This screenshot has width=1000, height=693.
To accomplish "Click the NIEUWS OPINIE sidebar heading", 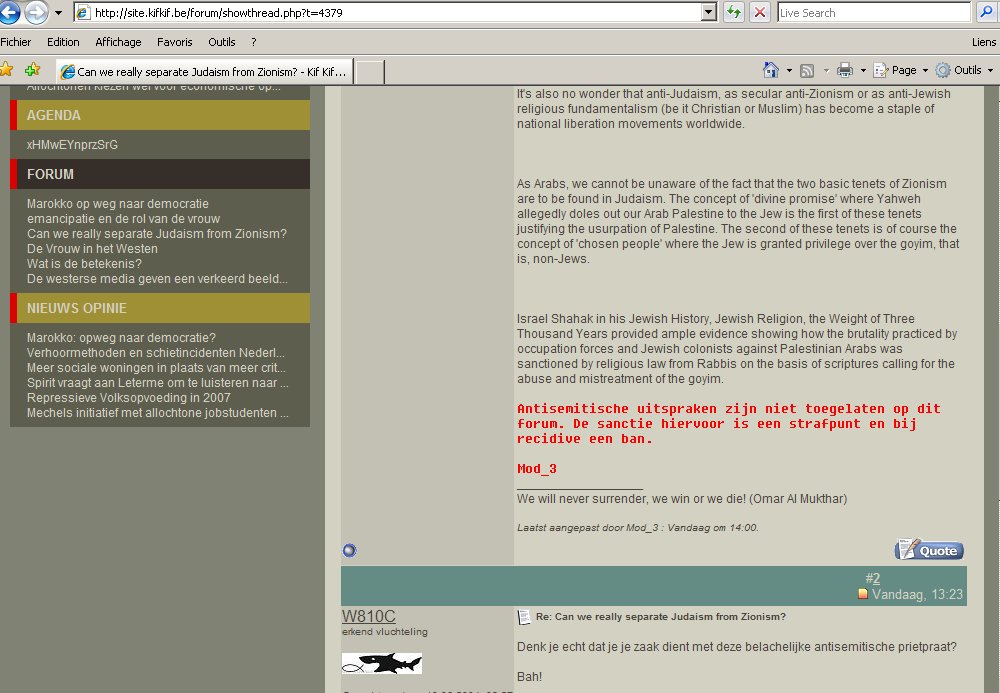I will click(160, 308).
